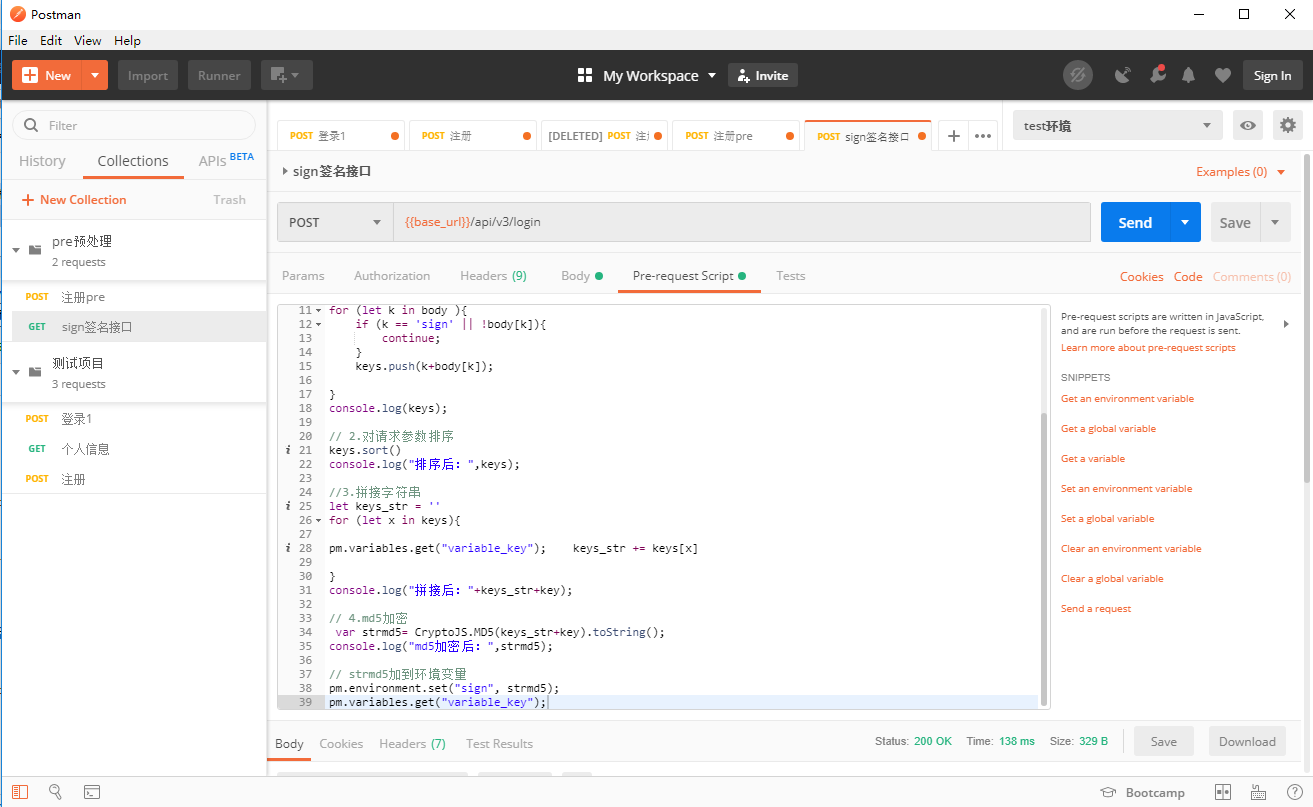
Task: Click New Collection link
Action: (x=74, y=200)
